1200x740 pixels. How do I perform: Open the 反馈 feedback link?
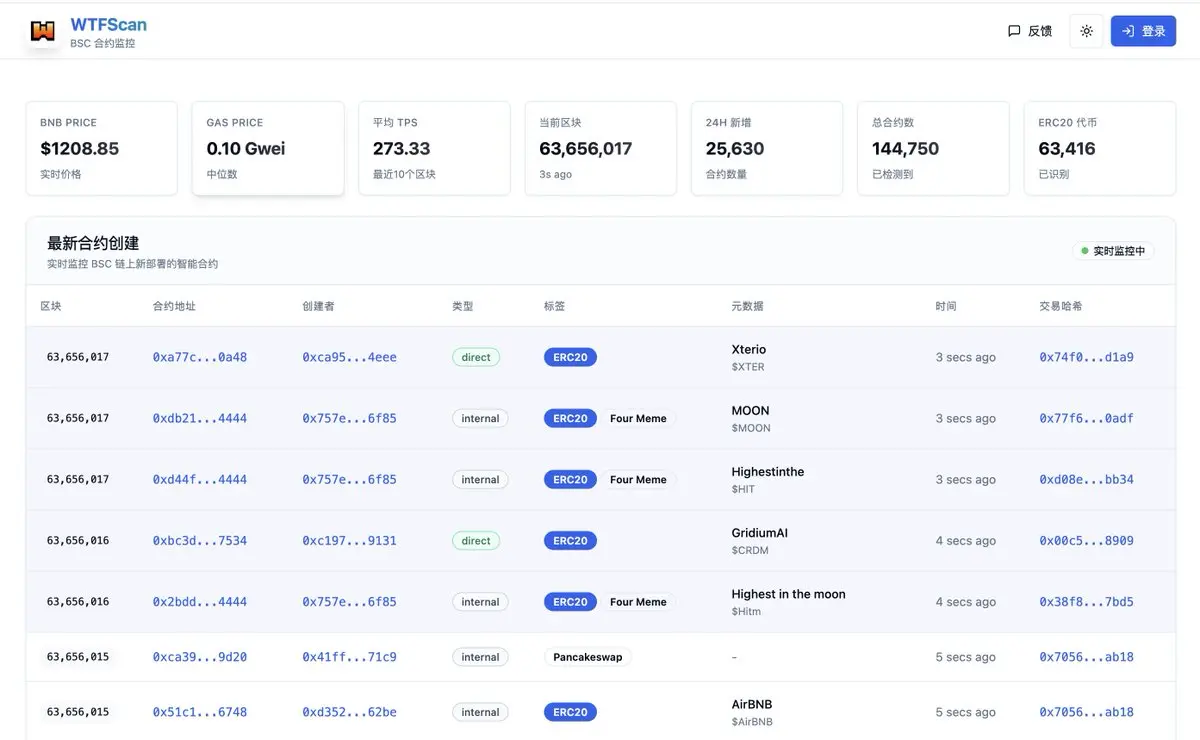point(1030,31)
